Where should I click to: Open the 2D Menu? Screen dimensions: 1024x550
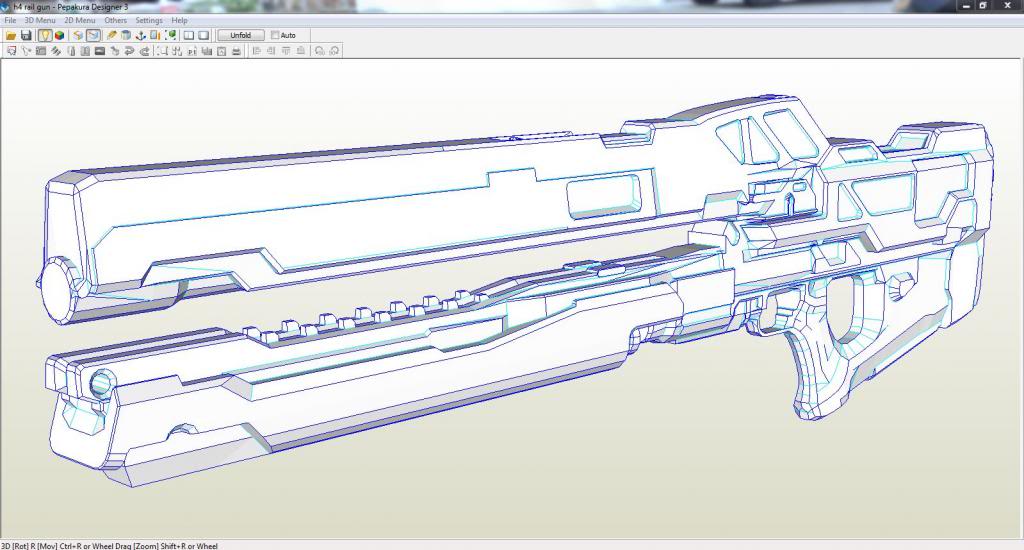[x=80, y=20]
